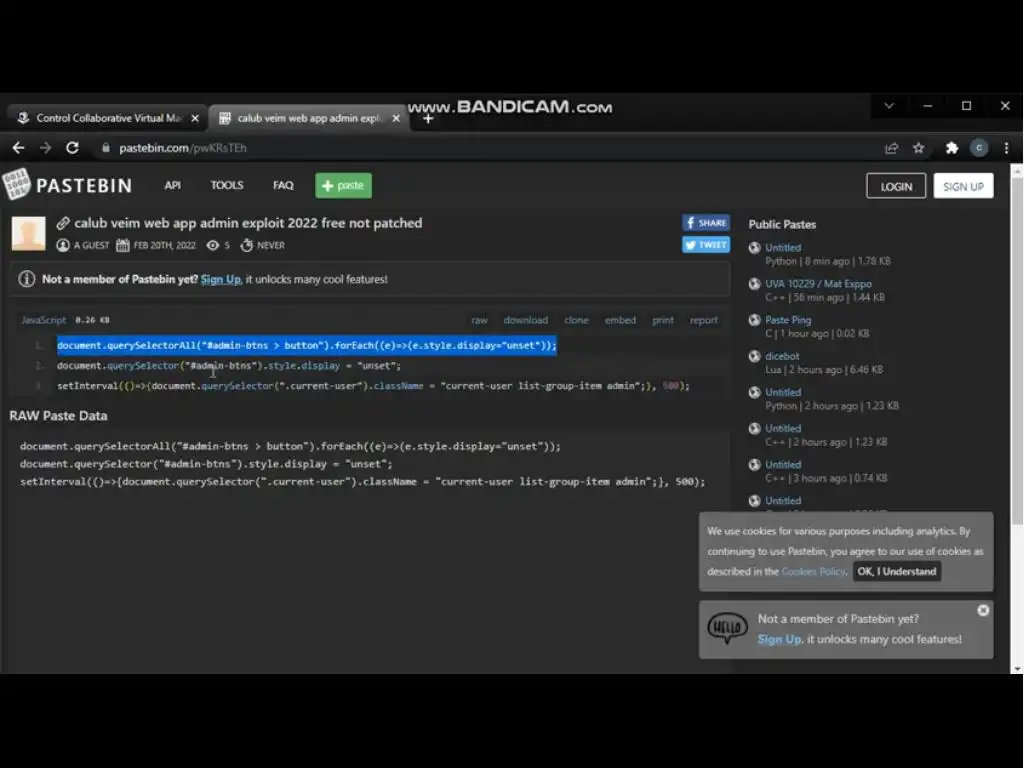The width and height of the screenshot is (1024, 768).
Task: Click the LOGIN button
Action: [896, 186]
